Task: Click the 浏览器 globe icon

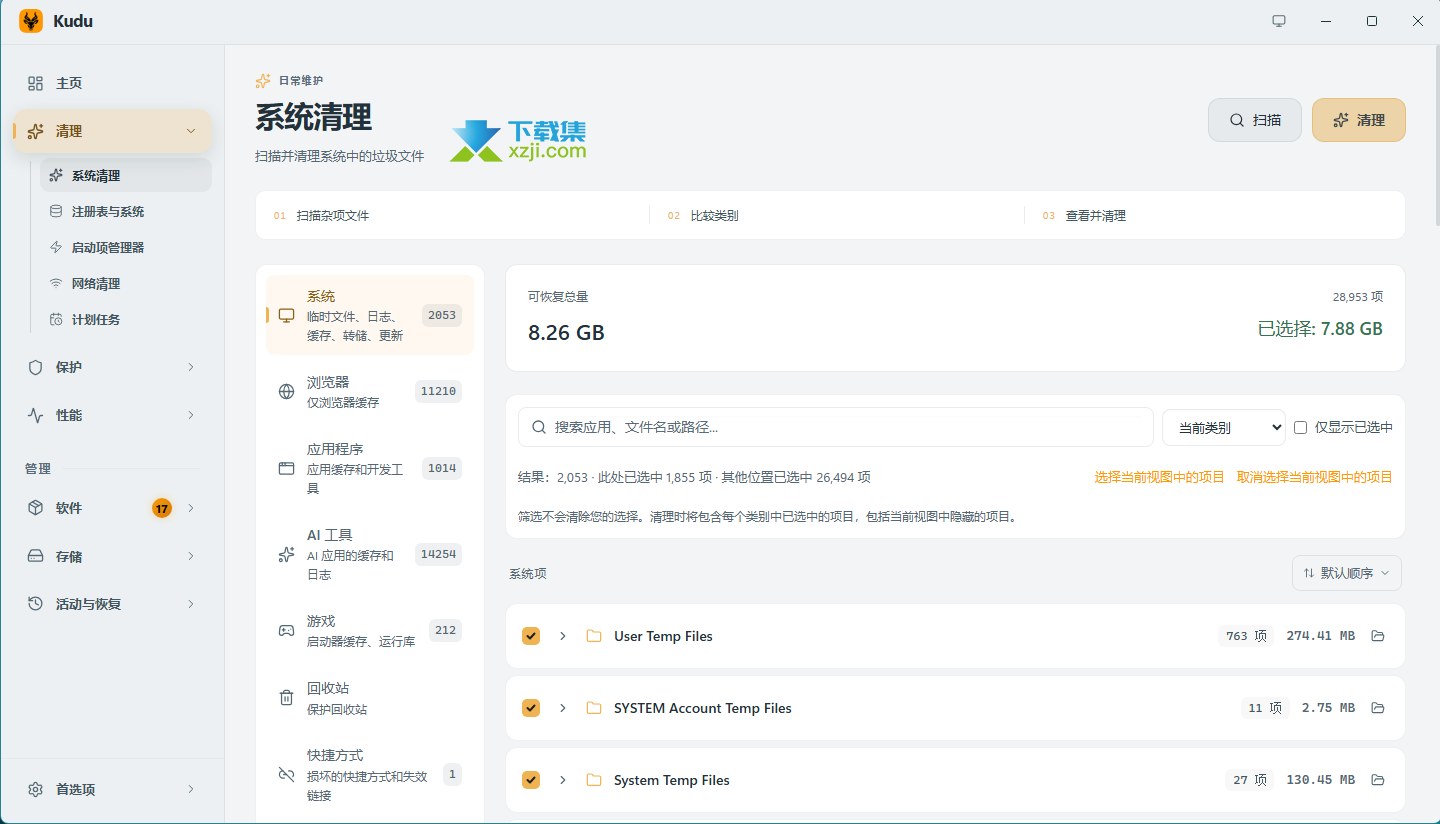Action: [287, 391]
